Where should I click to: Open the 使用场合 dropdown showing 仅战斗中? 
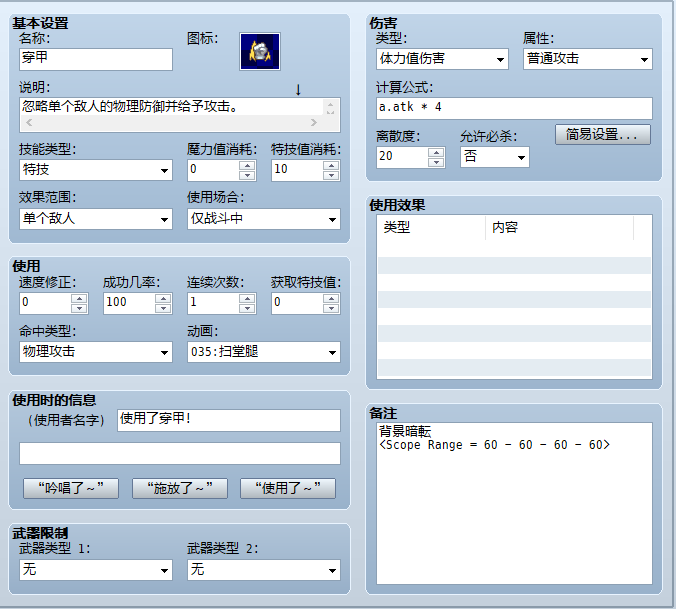(264, 219)
